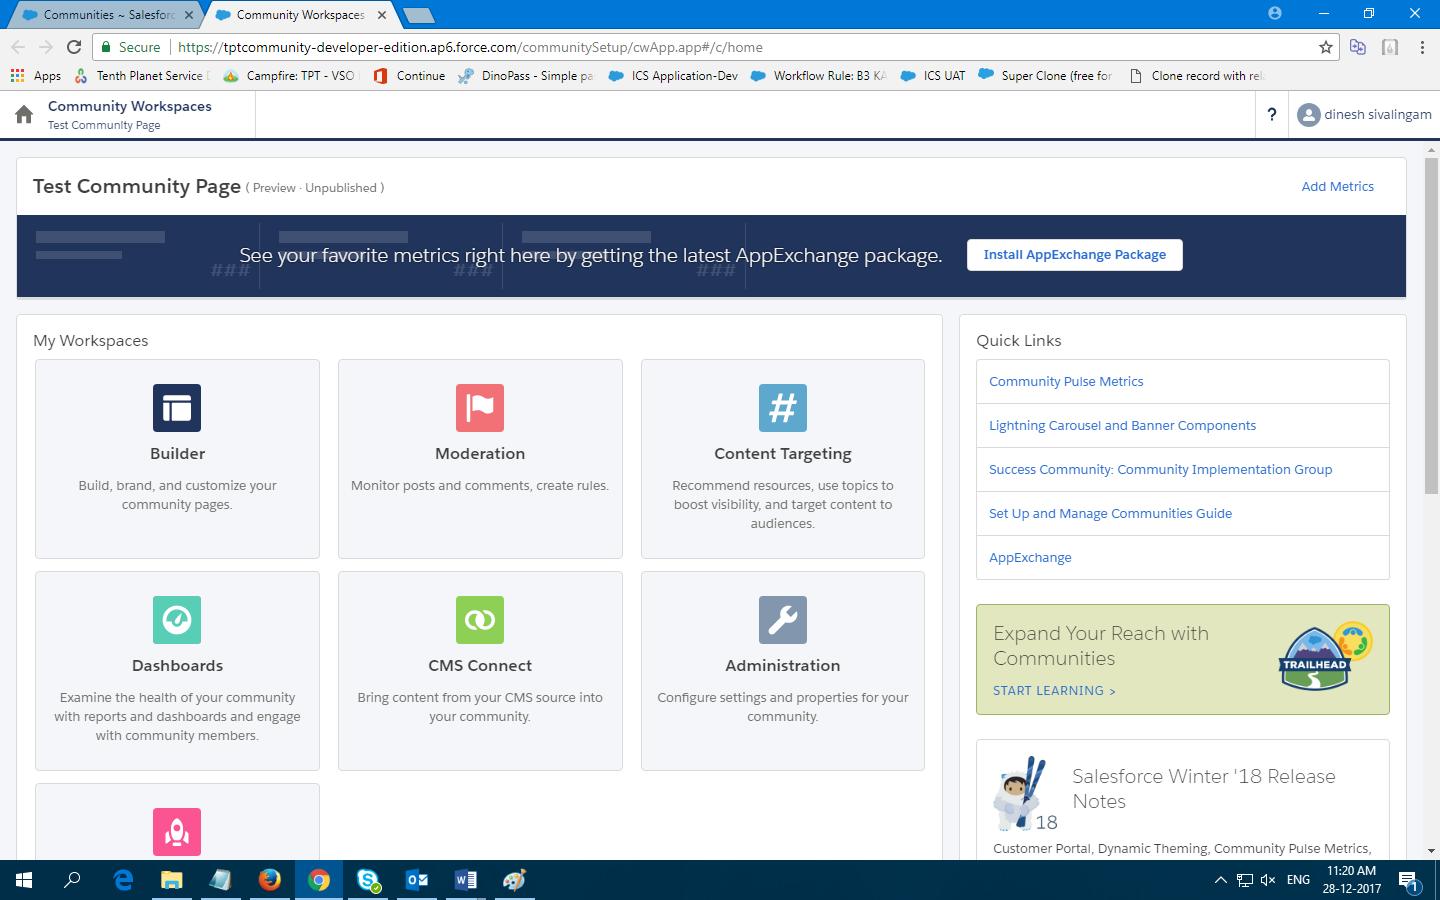Open File Explorer from taskbar
Image resolution: width=1440 pixels, height=900 pixels.
click(x=172, y=880)
